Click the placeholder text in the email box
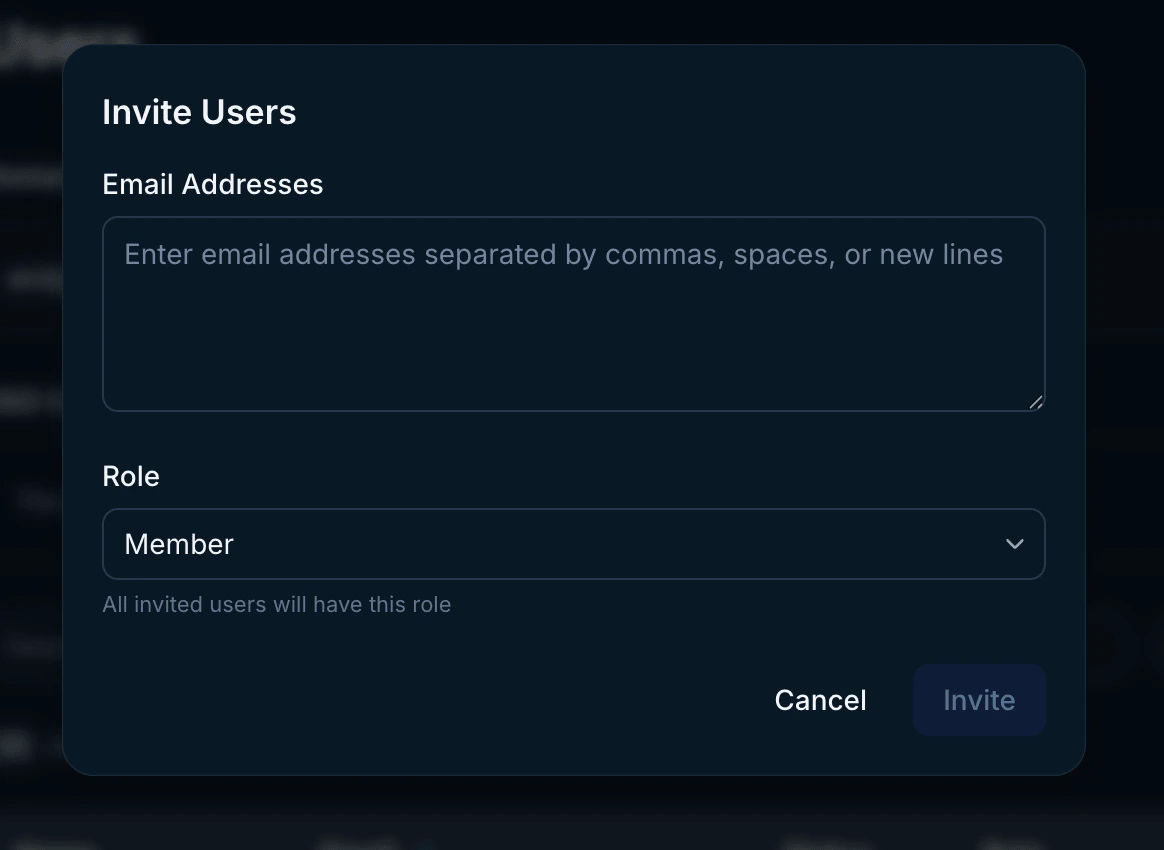Image resolution: width=1164 pixels, height=850 pixels. pos(562,255)
